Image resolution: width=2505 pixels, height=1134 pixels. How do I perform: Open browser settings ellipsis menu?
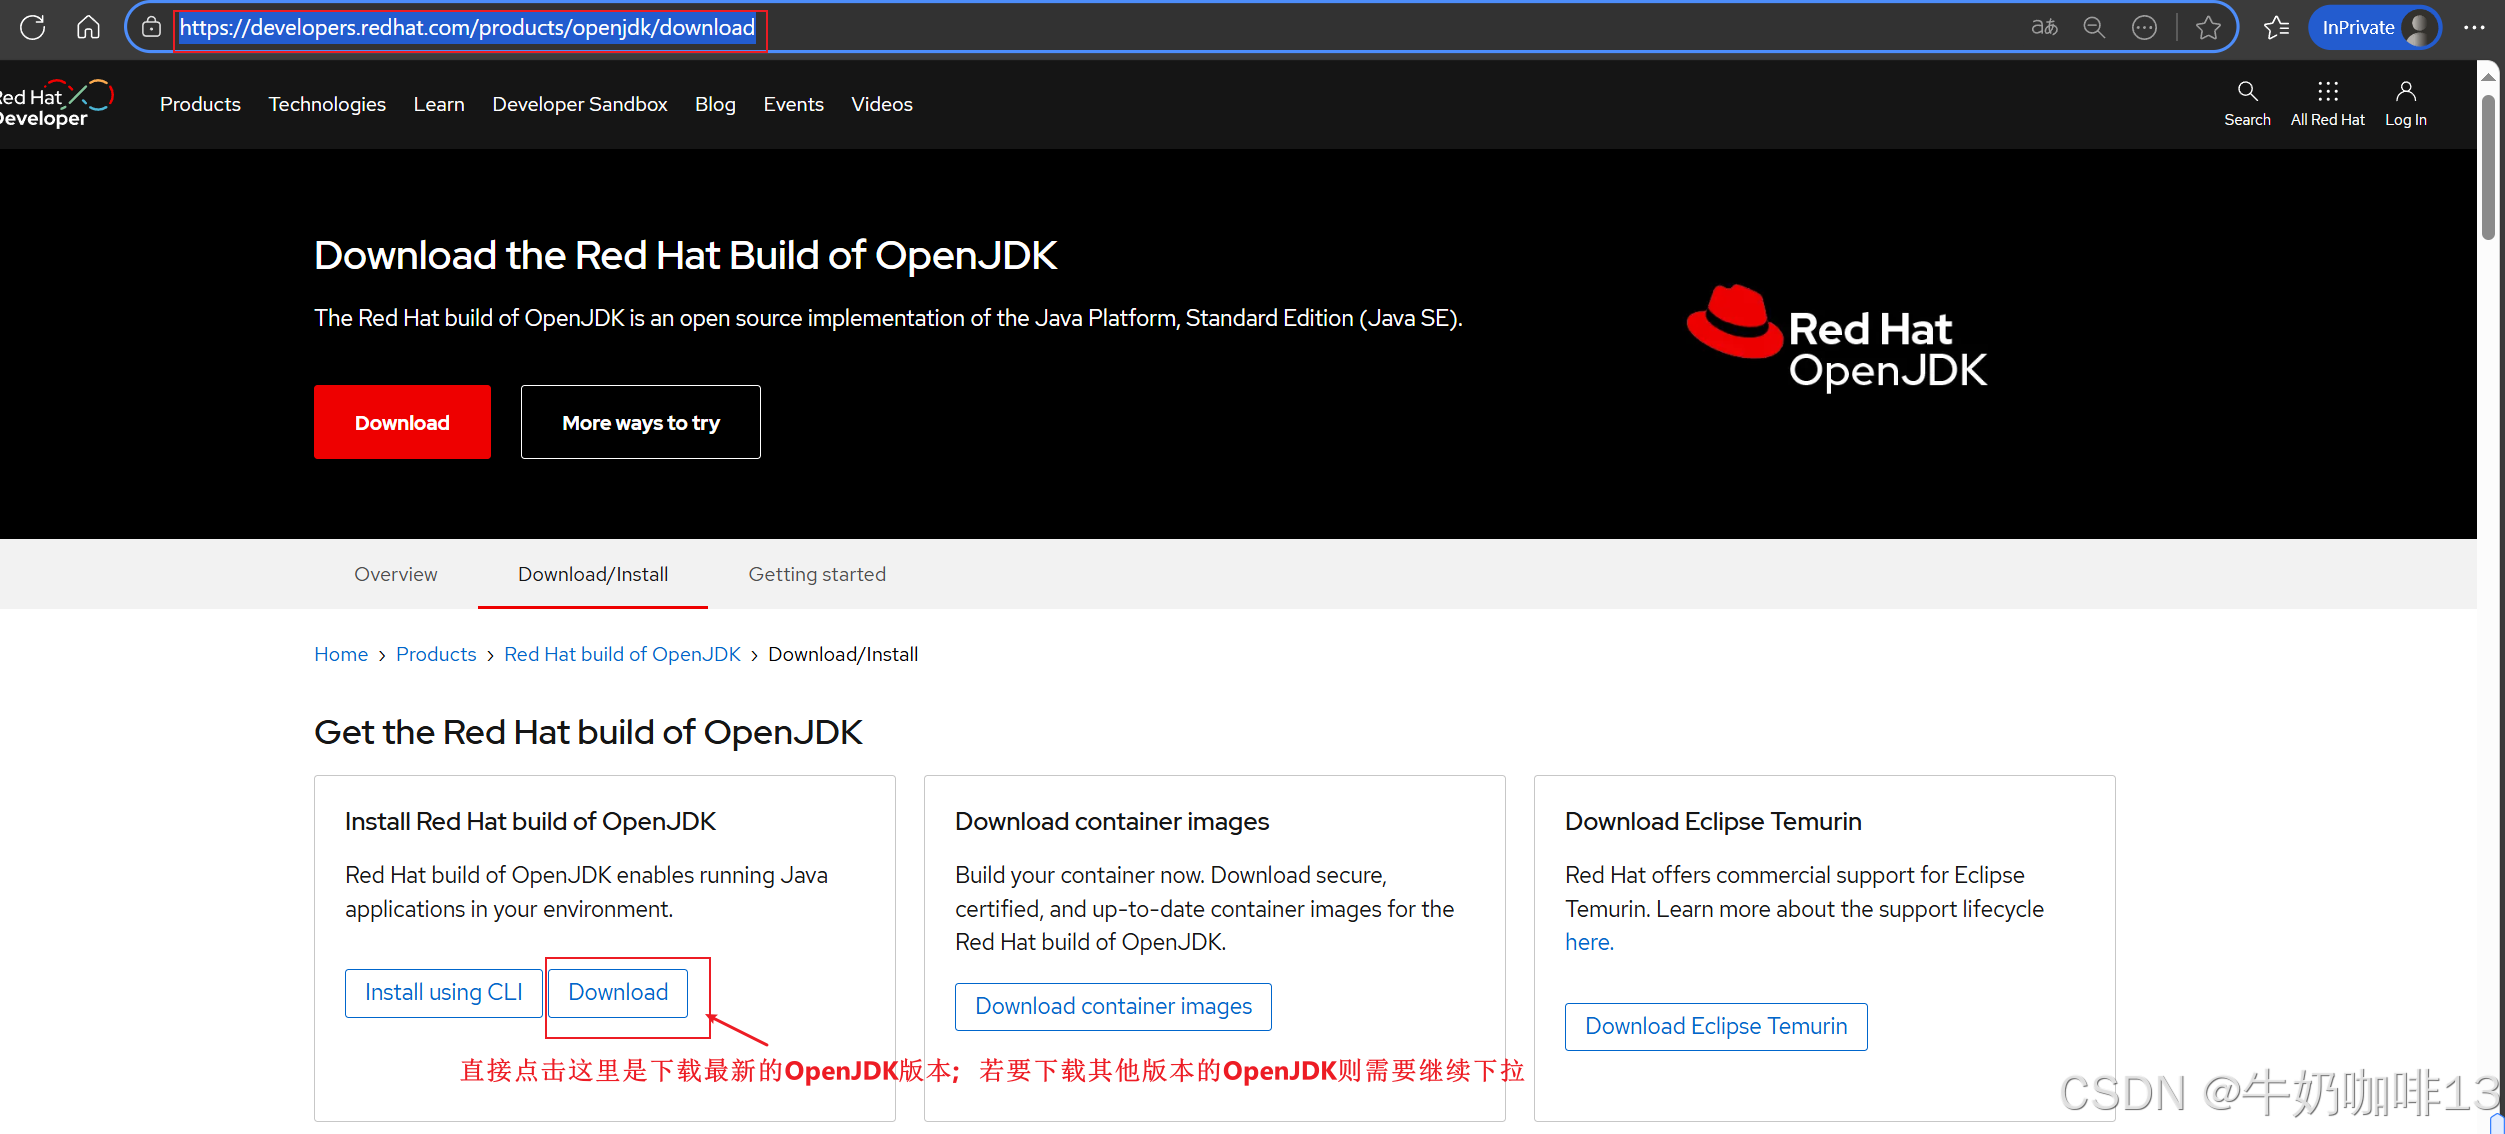2474,27
